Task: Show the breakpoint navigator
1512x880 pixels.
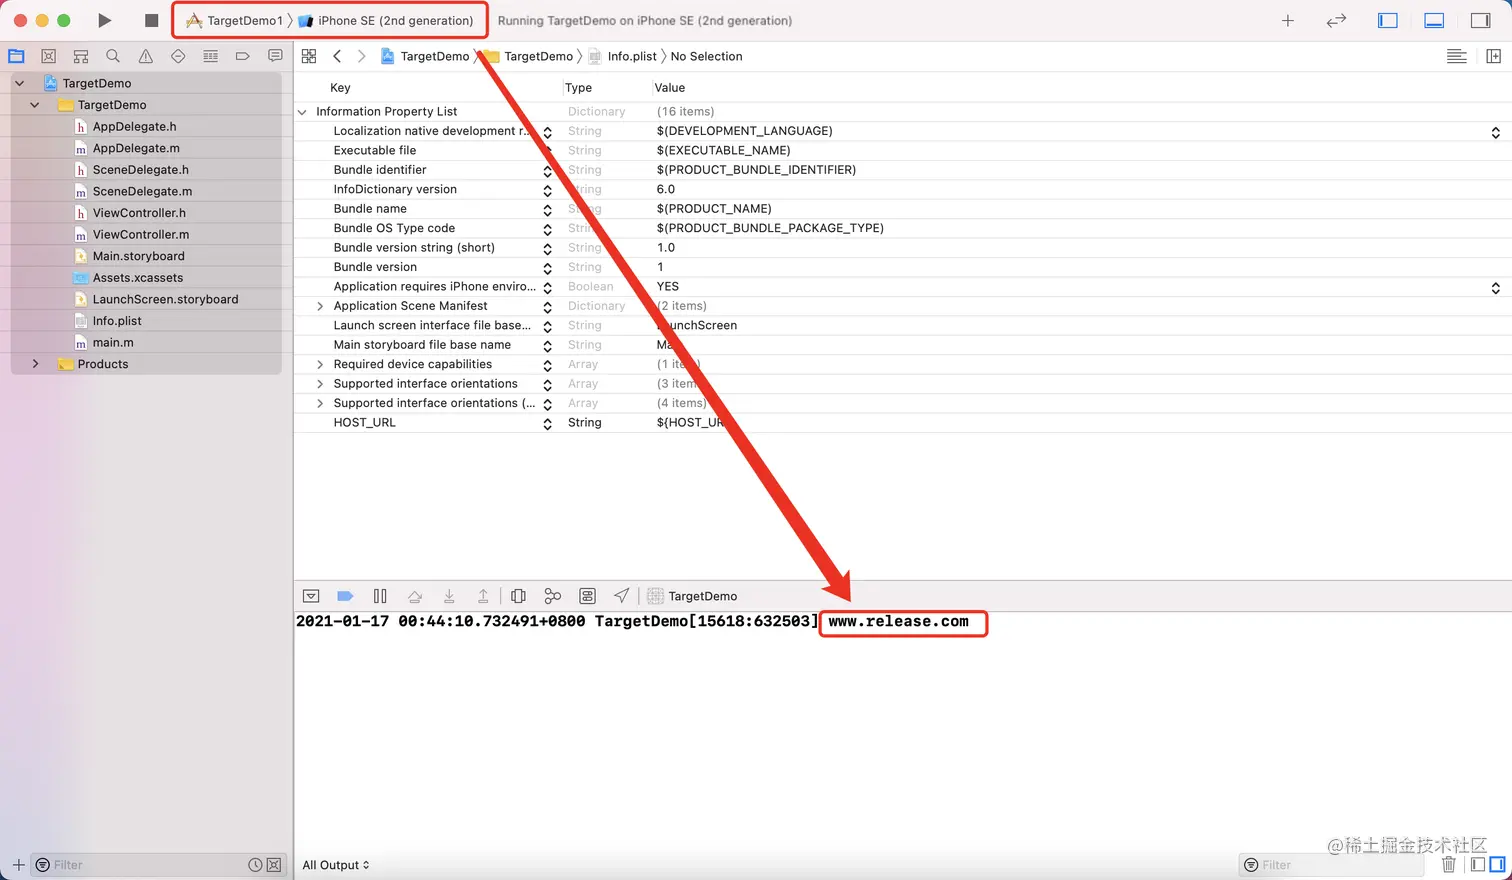Action: click(x=243, y=56)
